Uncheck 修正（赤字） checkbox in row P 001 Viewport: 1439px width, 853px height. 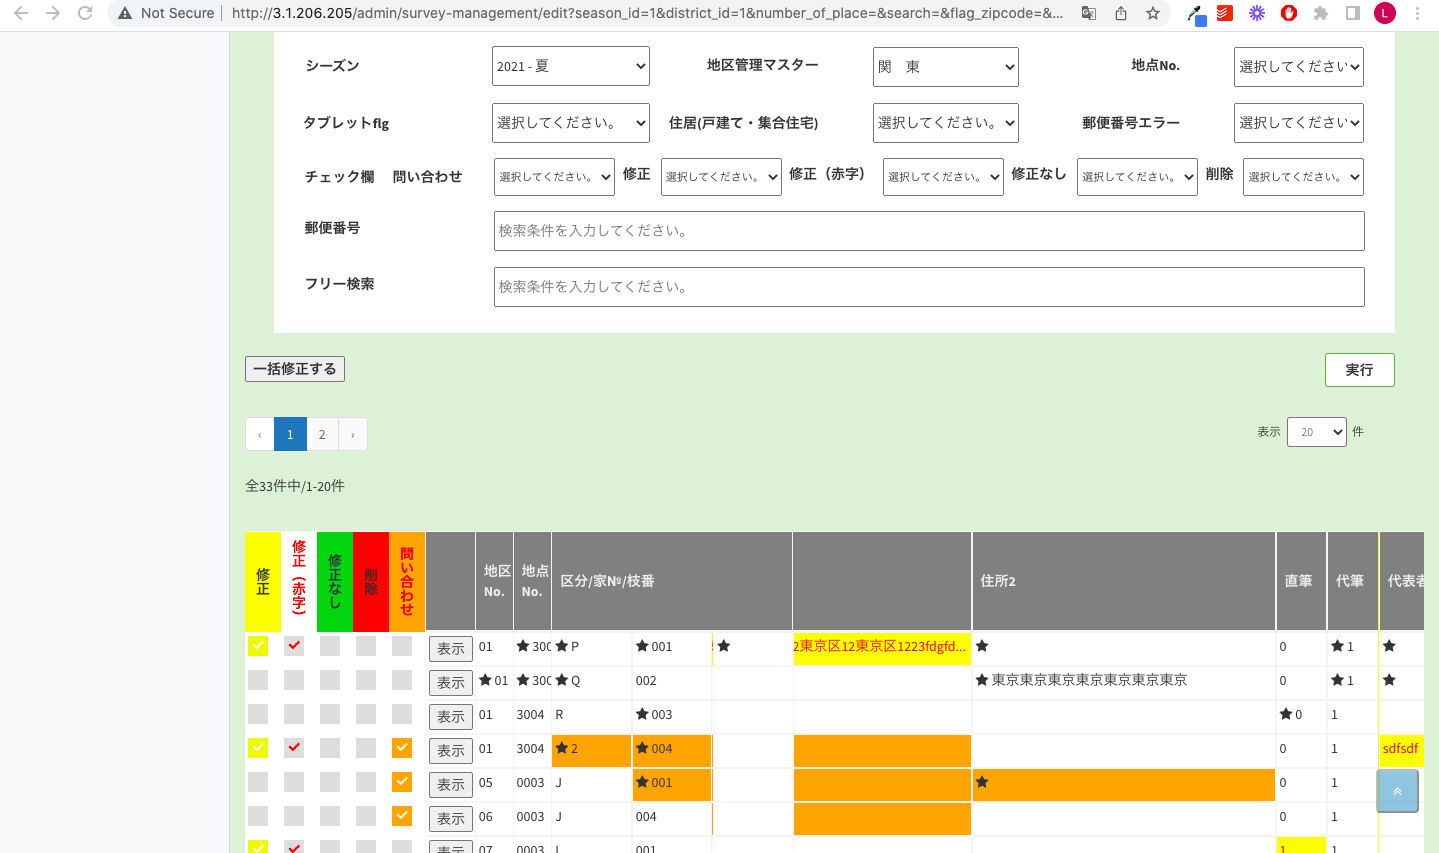pyautogui.click(x=294, y=646)
